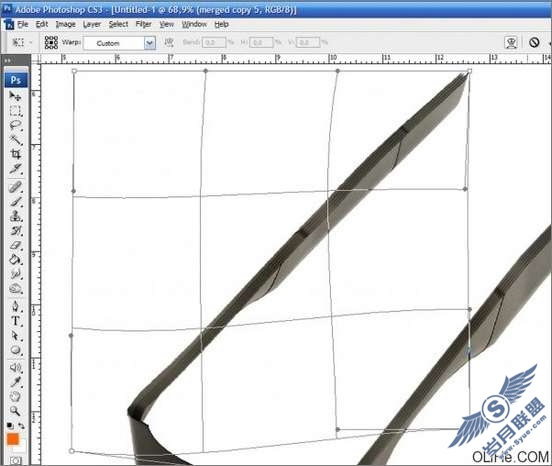Cancel the transform with the no-entry button
Image resolution: width=552 pixels, height=466 pixels.
pos(534,43)
